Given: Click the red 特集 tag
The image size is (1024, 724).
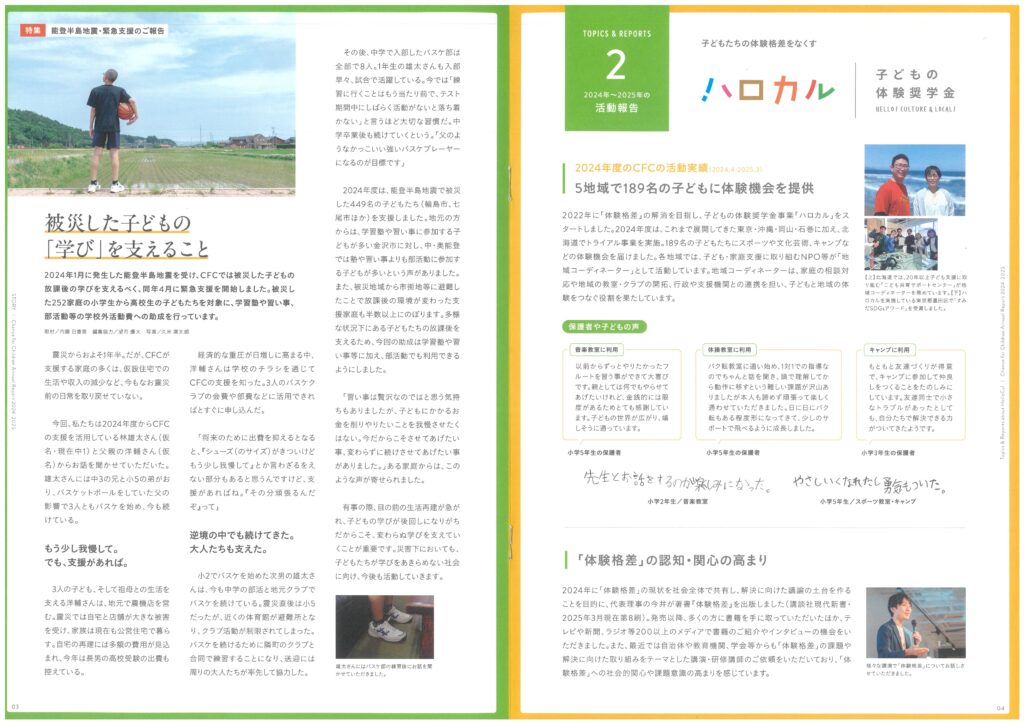Looking at the screenshot, I should click(31, 30).
